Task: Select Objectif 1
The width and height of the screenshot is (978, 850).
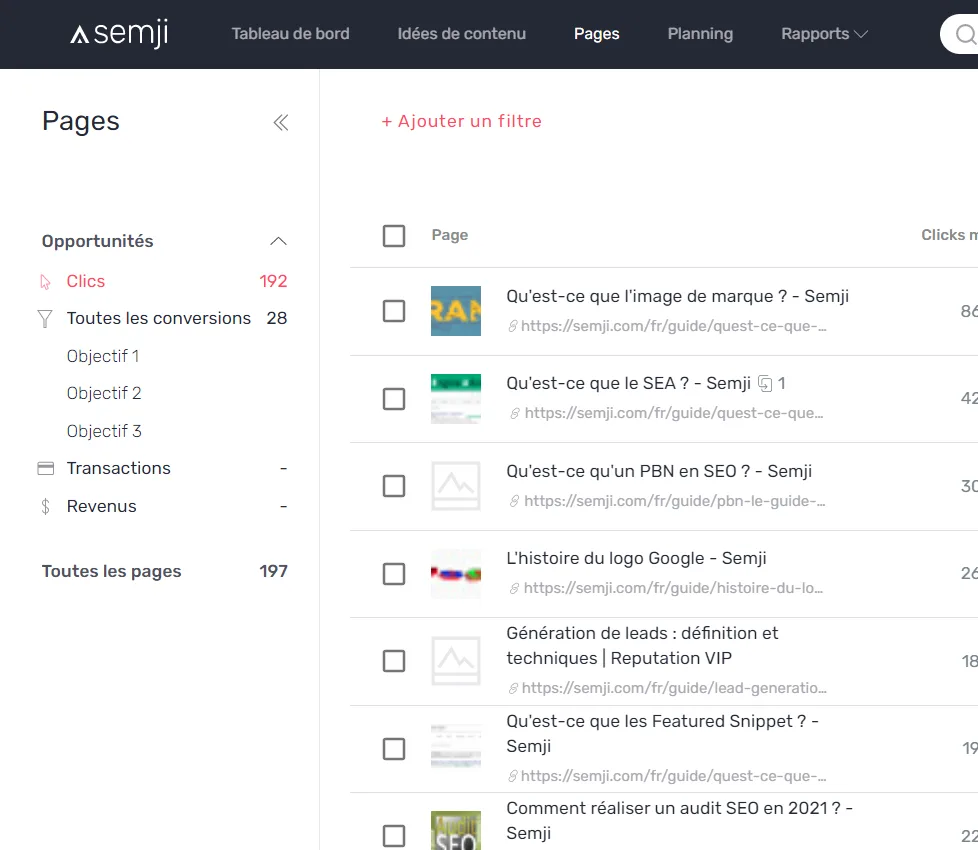Action: click(x=103, y=356)
